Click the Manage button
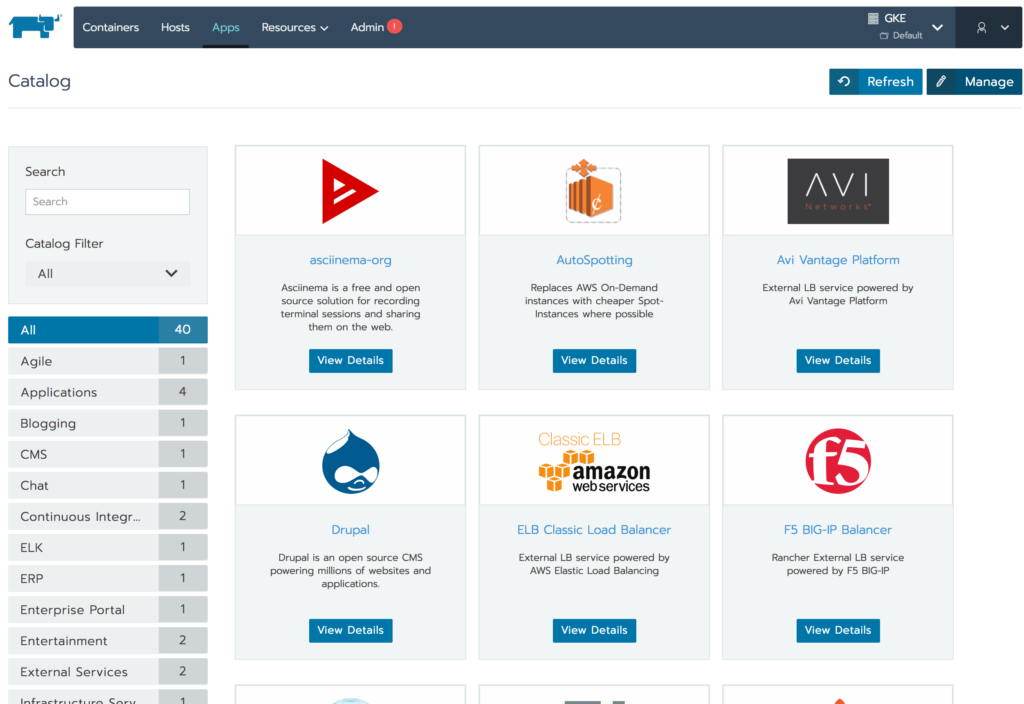This screenshot has width=1024, height=704. tap(974, 82)
